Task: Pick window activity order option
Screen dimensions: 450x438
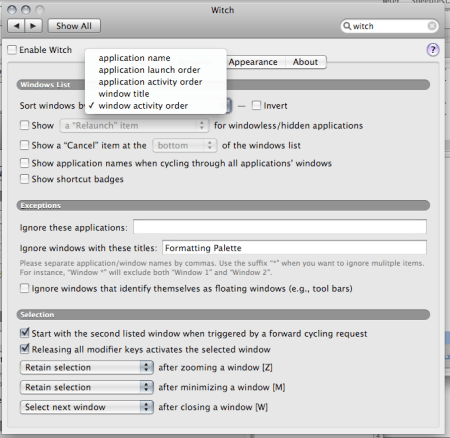Action: [156, 106]
